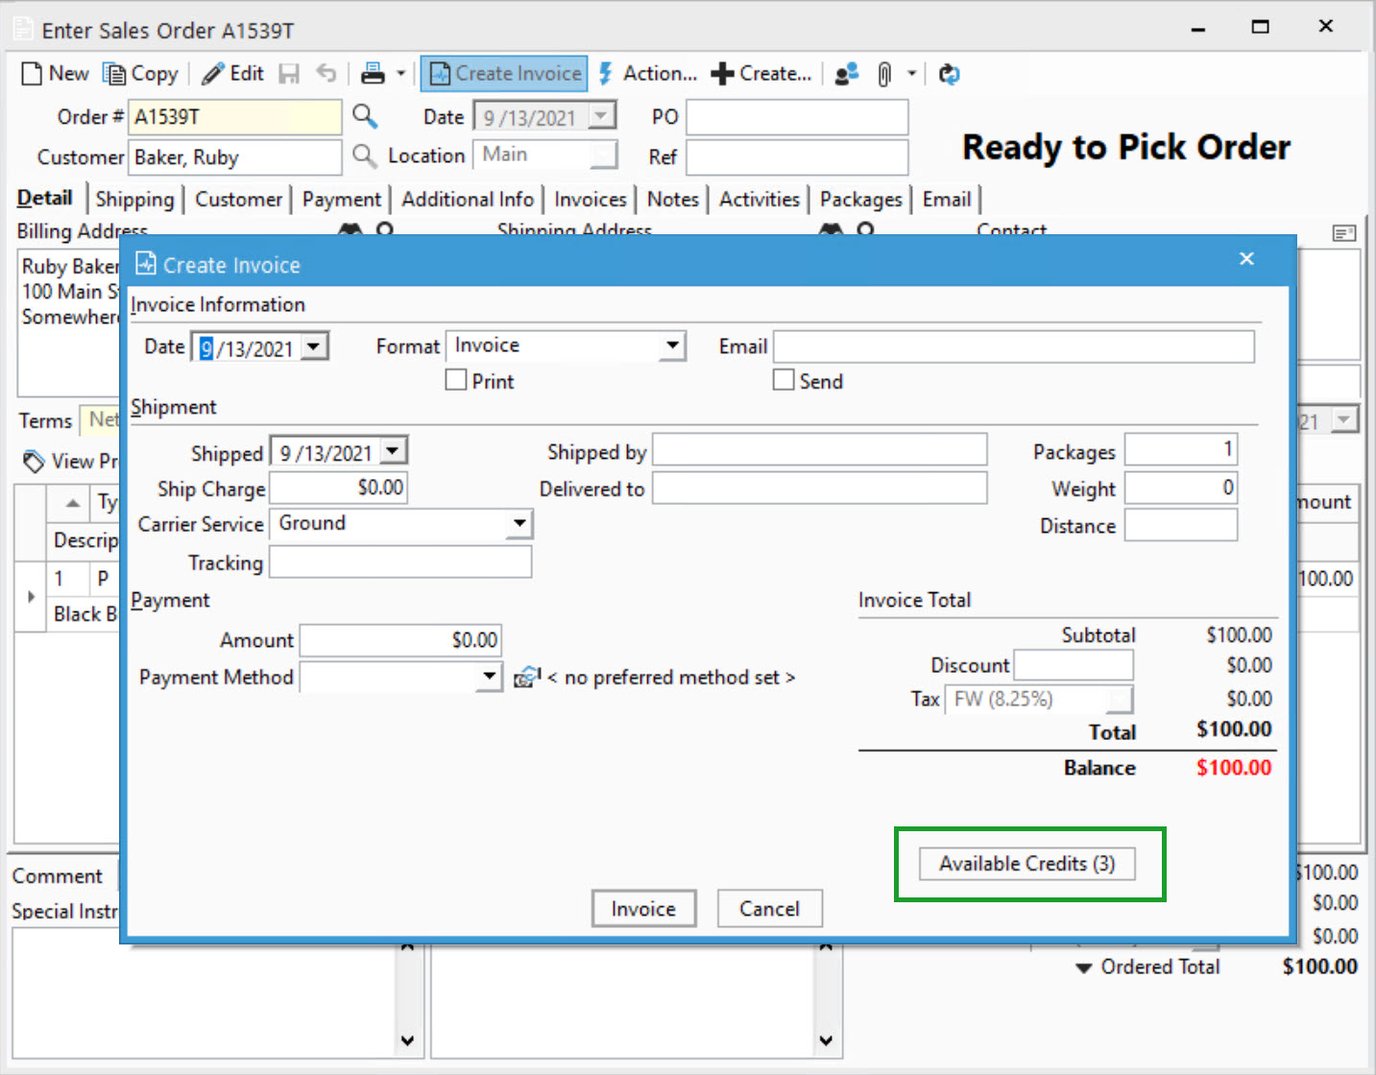
Task: Enable the Send checkbox next to Email
Action: [783, 380]
